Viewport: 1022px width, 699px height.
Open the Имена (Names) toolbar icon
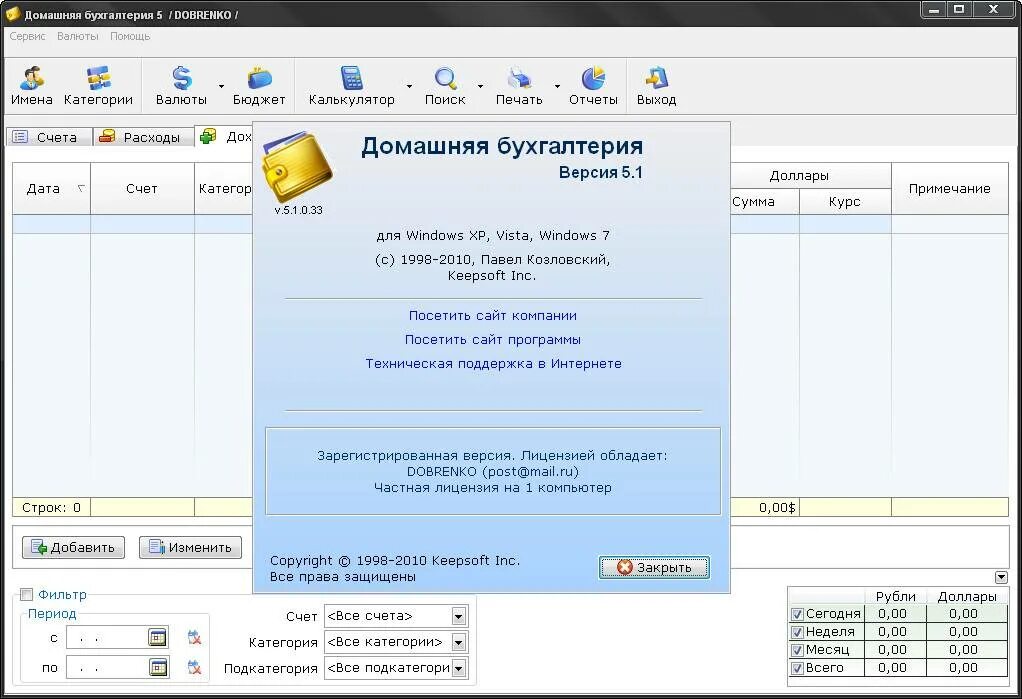coord(31,85)
